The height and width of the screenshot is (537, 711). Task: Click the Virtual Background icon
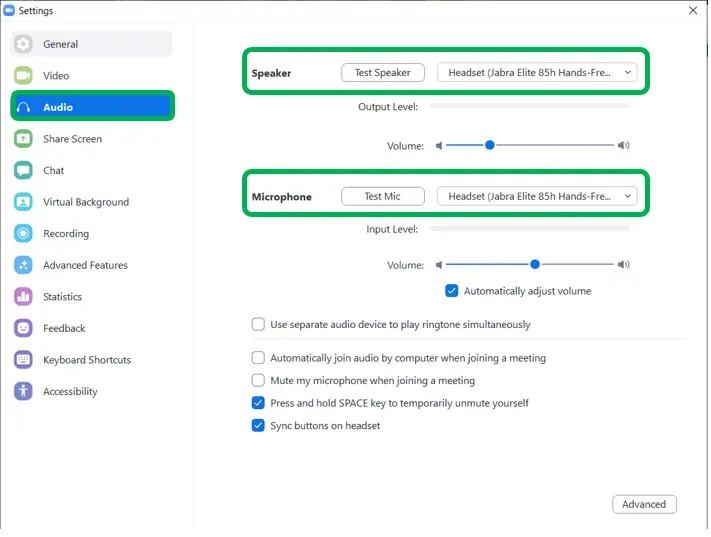coord(24,202)
